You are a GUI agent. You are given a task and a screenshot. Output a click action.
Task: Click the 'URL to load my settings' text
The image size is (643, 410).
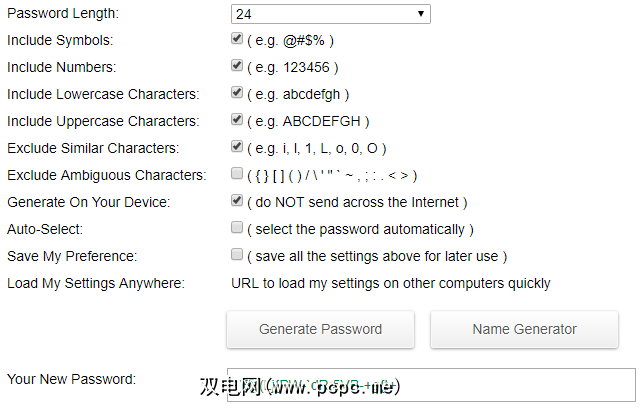(x=391, y=283)
